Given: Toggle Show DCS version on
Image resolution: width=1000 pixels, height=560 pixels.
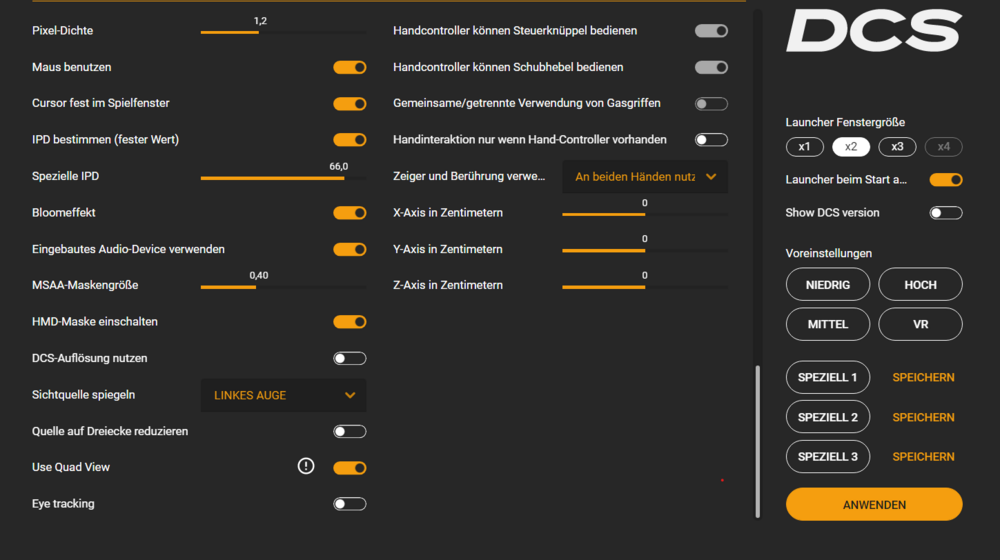Looking at the screenshot, I should click(946, 213).
